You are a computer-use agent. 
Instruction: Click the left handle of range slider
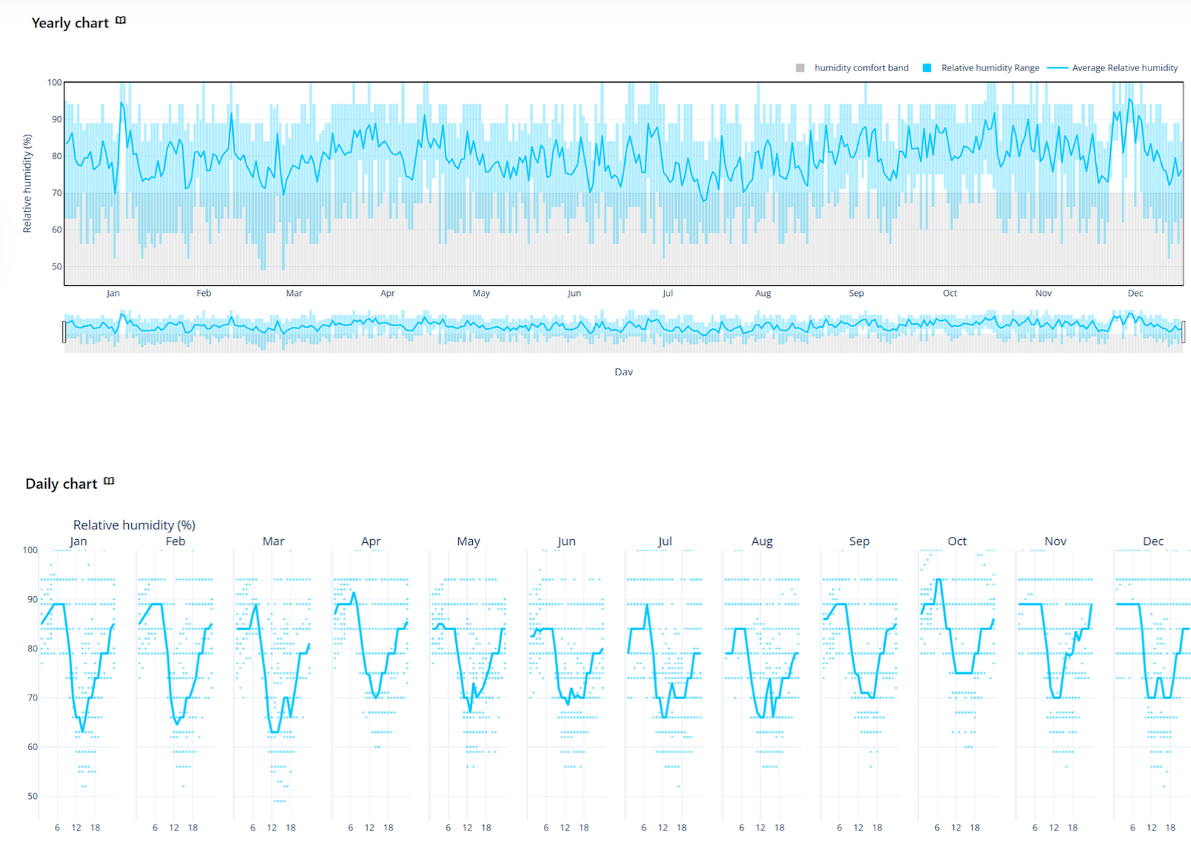pos(64,331)
